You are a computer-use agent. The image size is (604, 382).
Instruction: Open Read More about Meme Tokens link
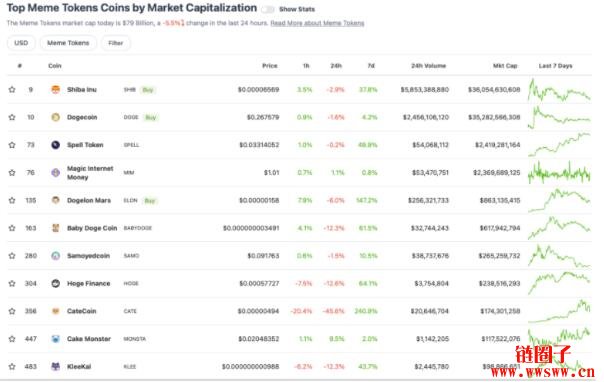pos(317,23)
